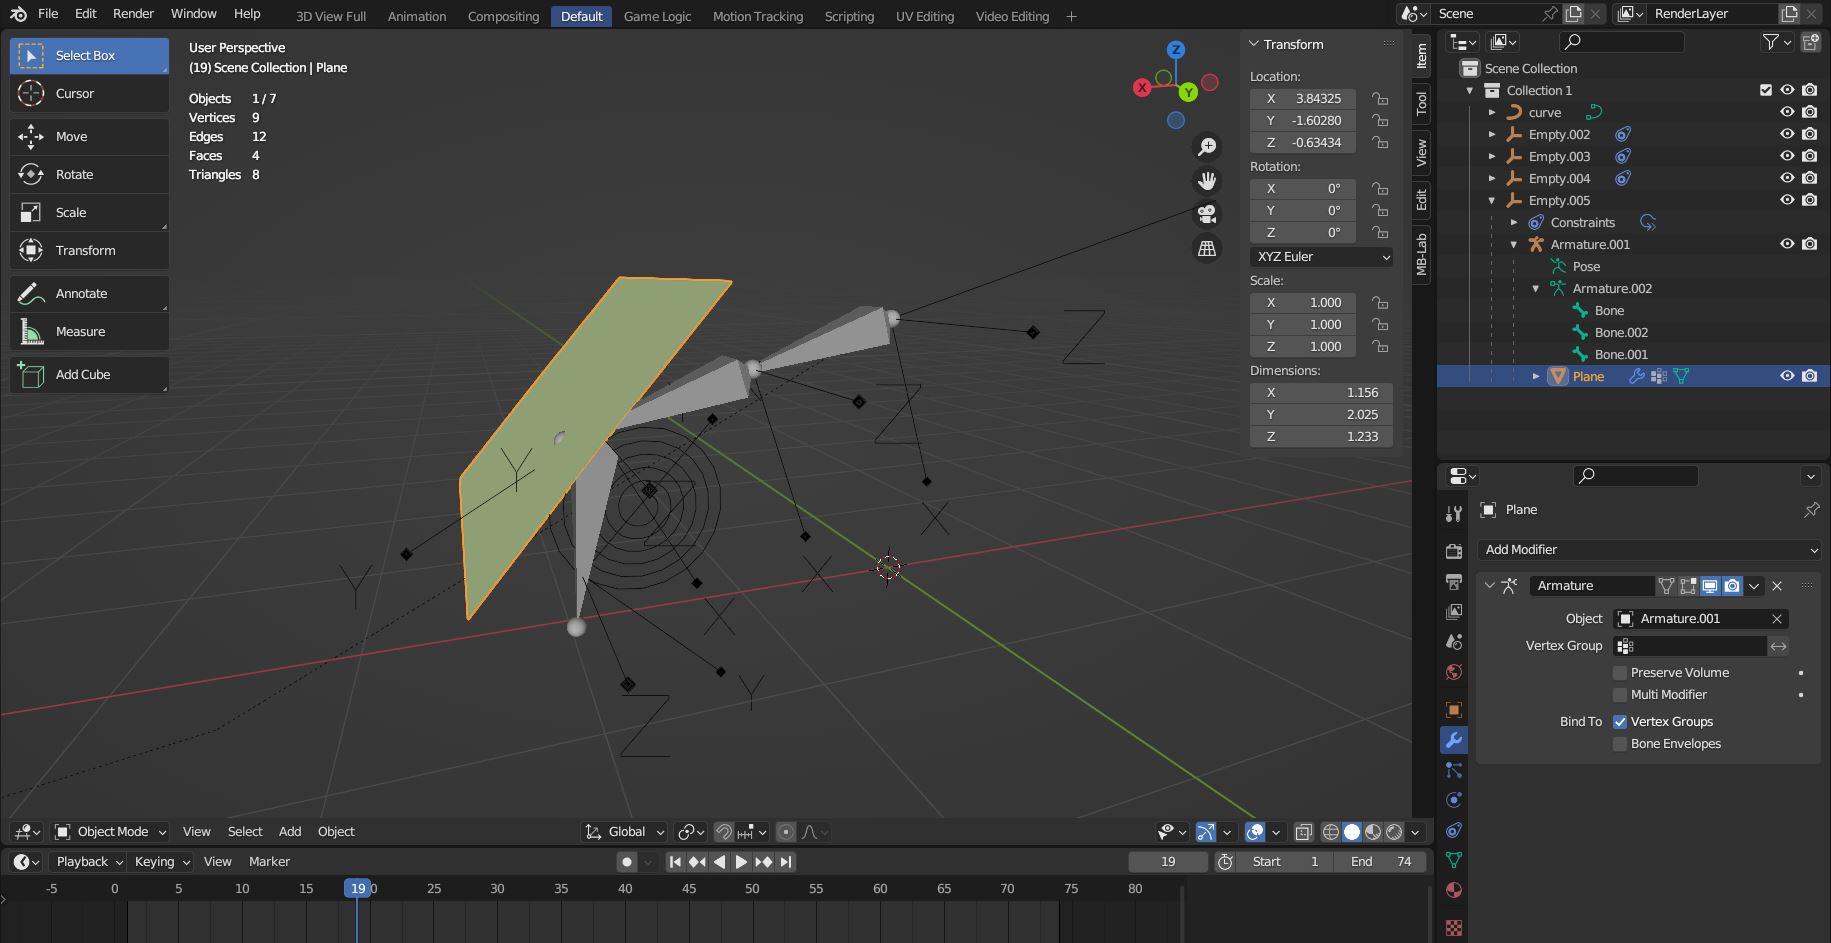Open the Modifier properties wrench tab
The width and height of the screenshot is (1831, 943).
point(1454,740)
